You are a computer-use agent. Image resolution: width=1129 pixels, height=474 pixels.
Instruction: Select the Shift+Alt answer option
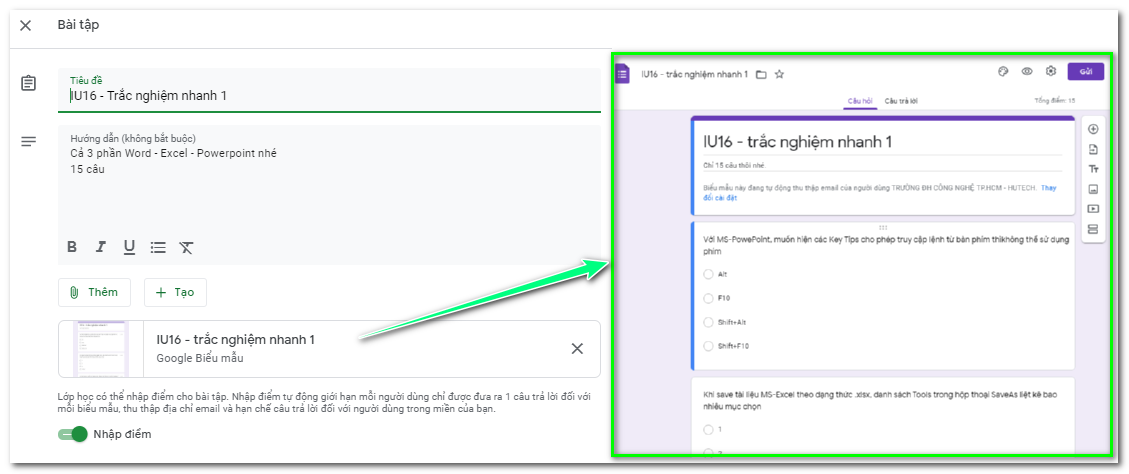click(x=709, y=322)
